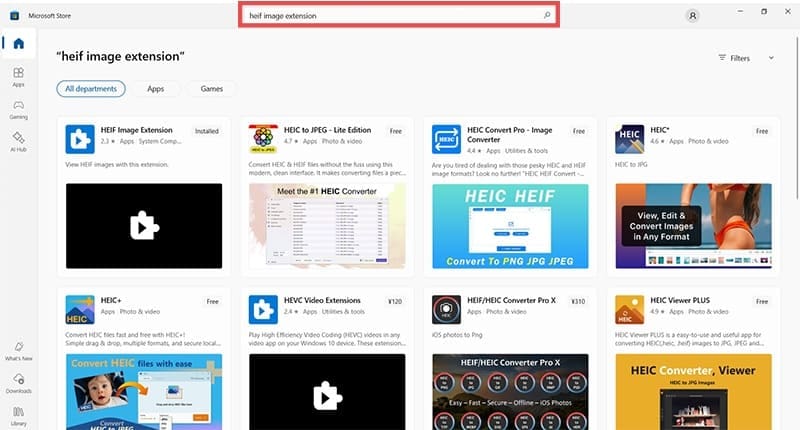Viewport: 800px width, 430px height.
Task: Click 'View HEIF images with this extension' text
Action: (117, 165)
